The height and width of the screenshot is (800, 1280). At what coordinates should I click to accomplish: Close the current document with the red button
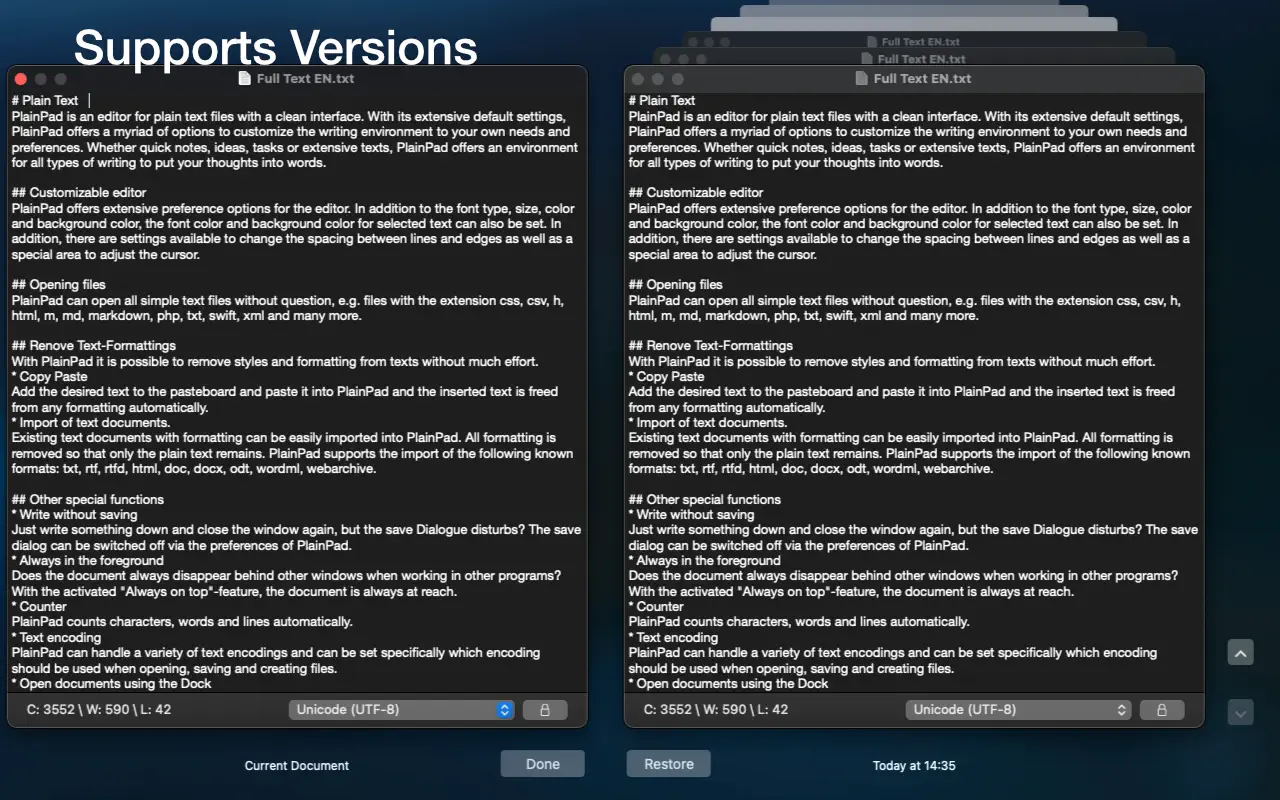21,78
